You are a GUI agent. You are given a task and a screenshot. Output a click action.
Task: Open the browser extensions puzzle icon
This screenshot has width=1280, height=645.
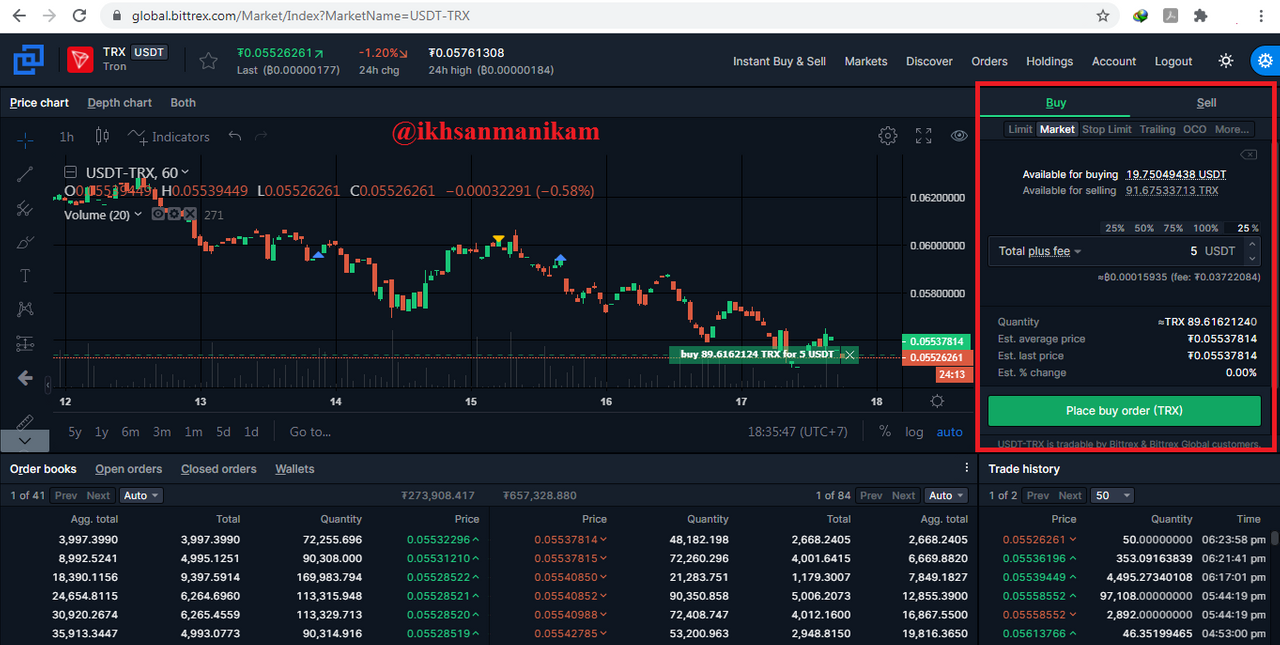click(1201, 16)
